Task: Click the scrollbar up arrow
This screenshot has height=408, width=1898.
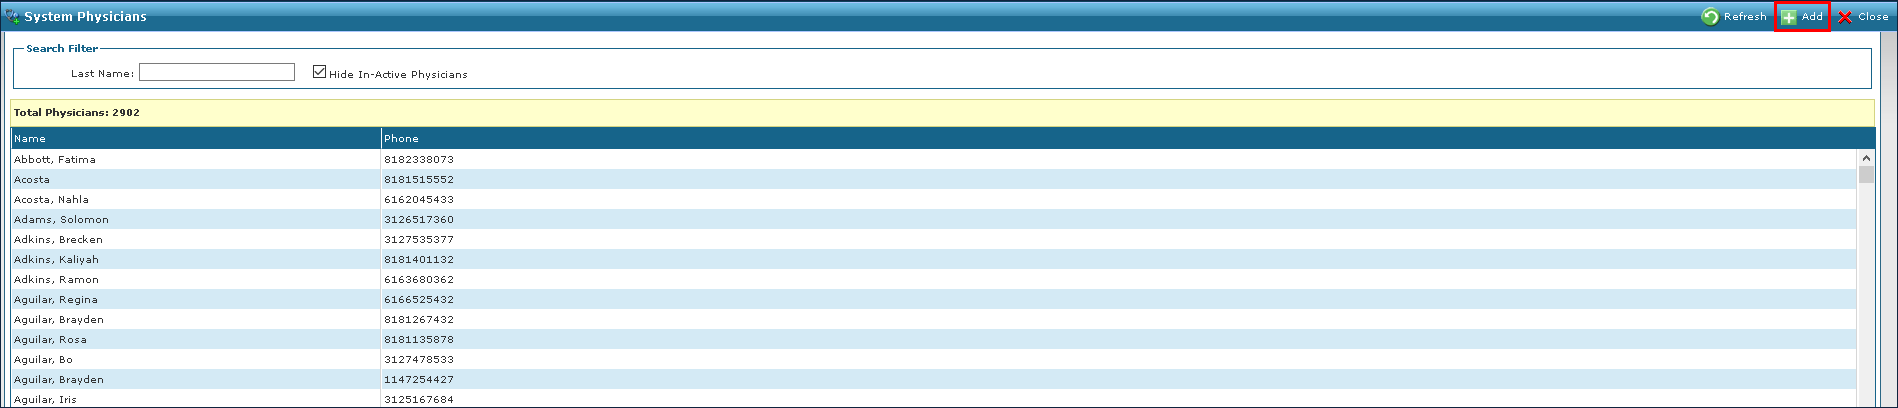Action: (x=1866, y=158)
